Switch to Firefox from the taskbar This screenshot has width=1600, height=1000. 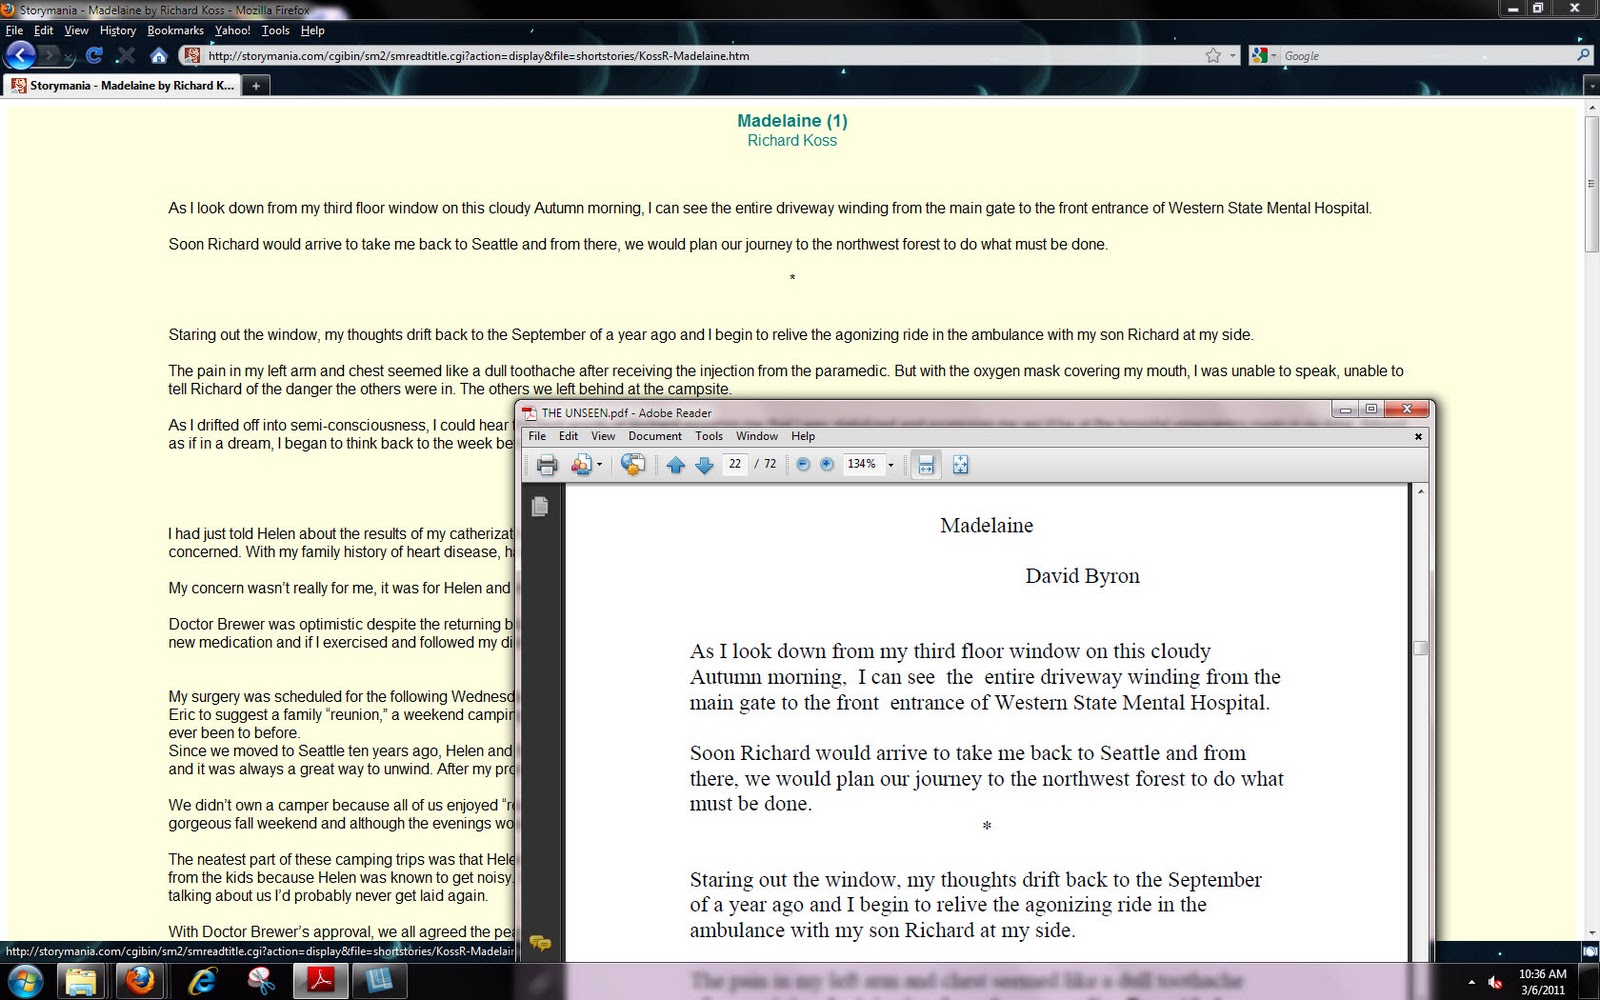coord(141,982)
